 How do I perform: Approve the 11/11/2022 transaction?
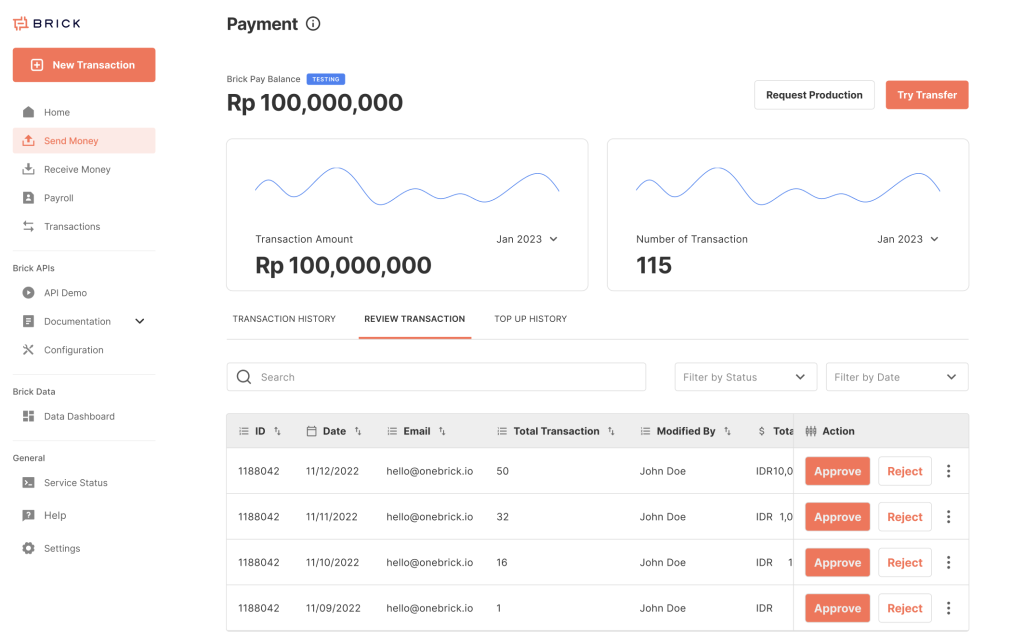point(837,517)
